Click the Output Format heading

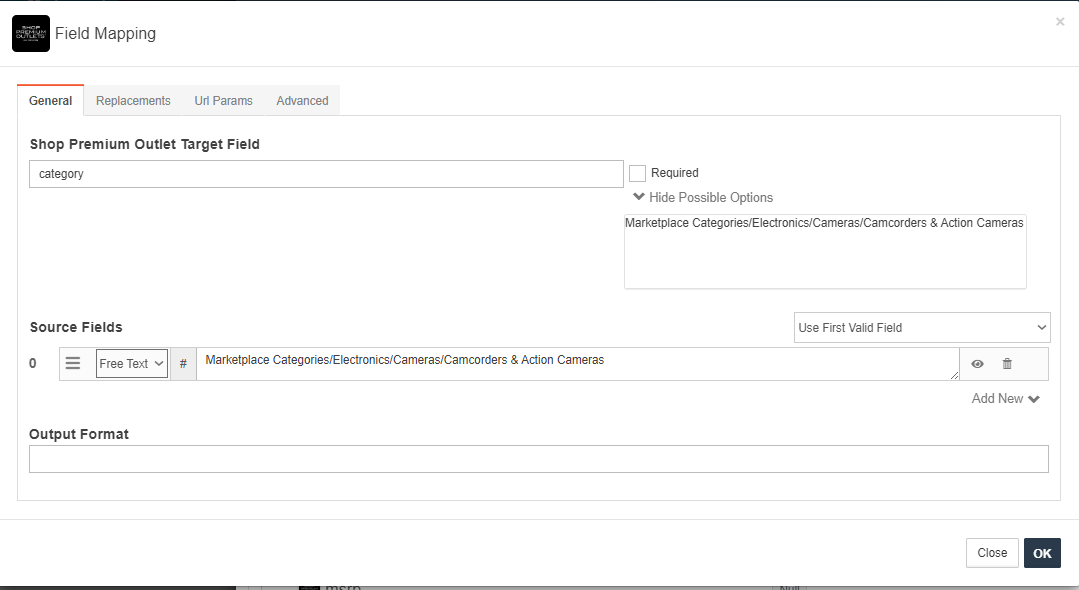click(x=78, y=434)
